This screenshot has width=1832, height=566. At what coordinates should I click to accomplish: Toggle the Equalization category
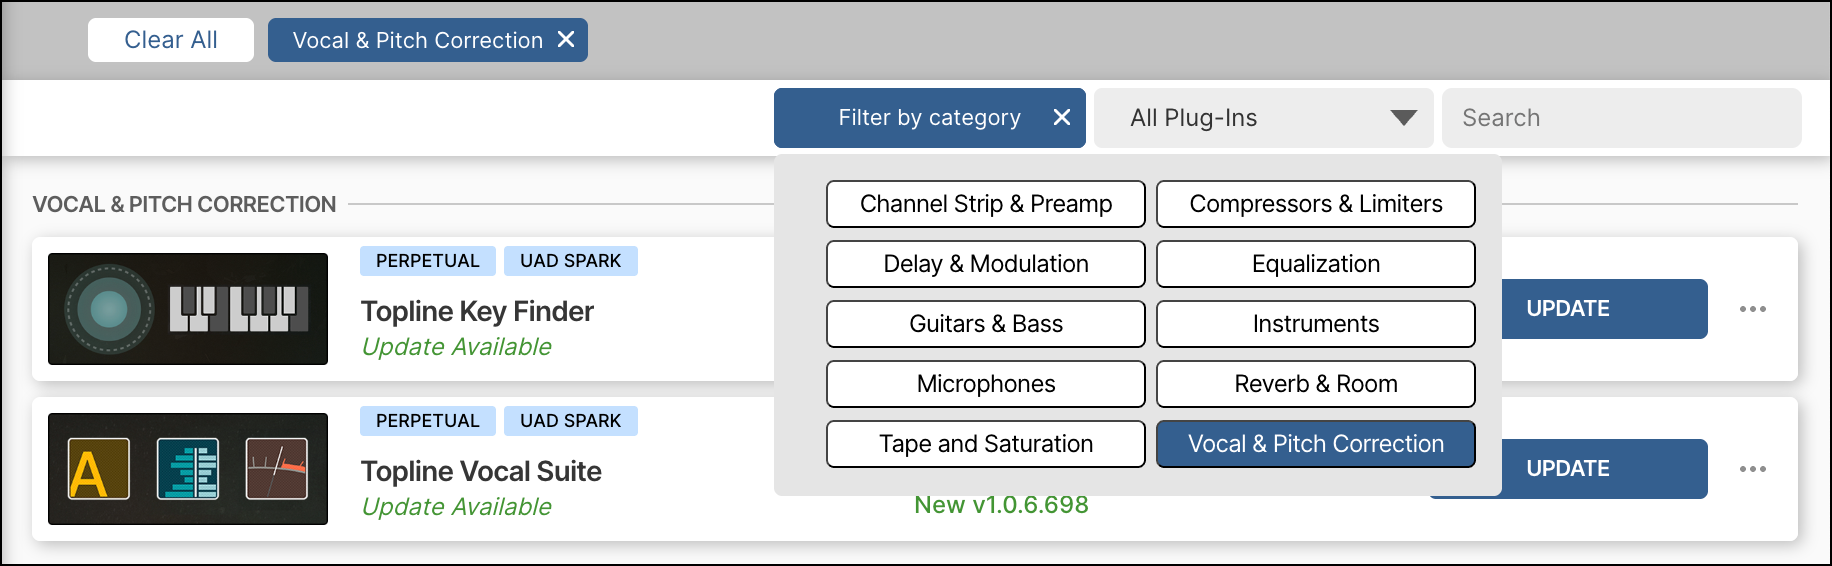pos(1316,264)
